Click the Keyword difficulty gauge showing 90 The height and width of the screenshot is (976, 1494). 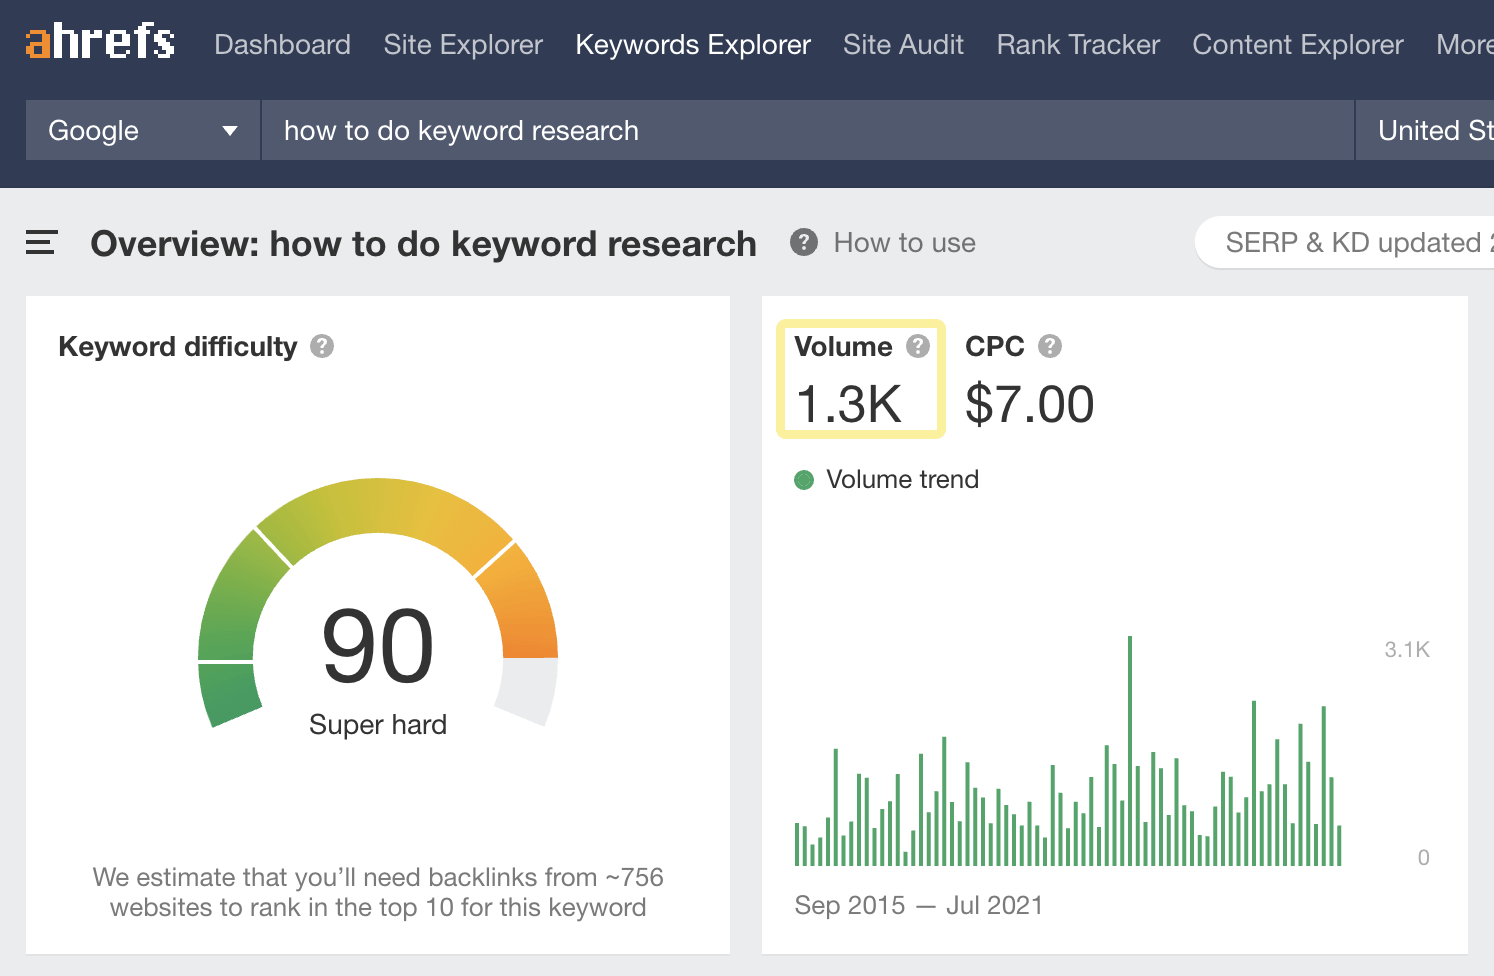tap(378, 620)
